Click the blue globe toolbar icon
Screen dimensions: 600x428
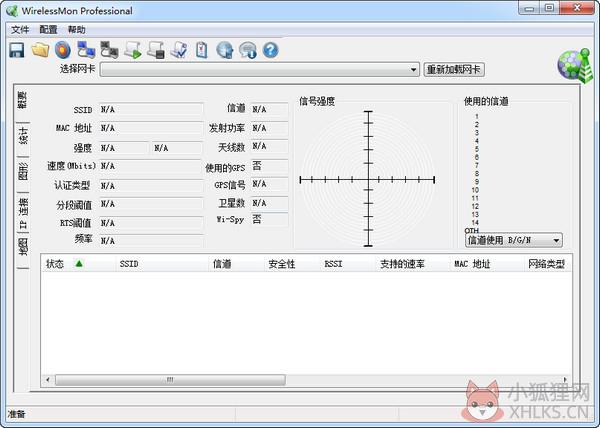(225, 50)
